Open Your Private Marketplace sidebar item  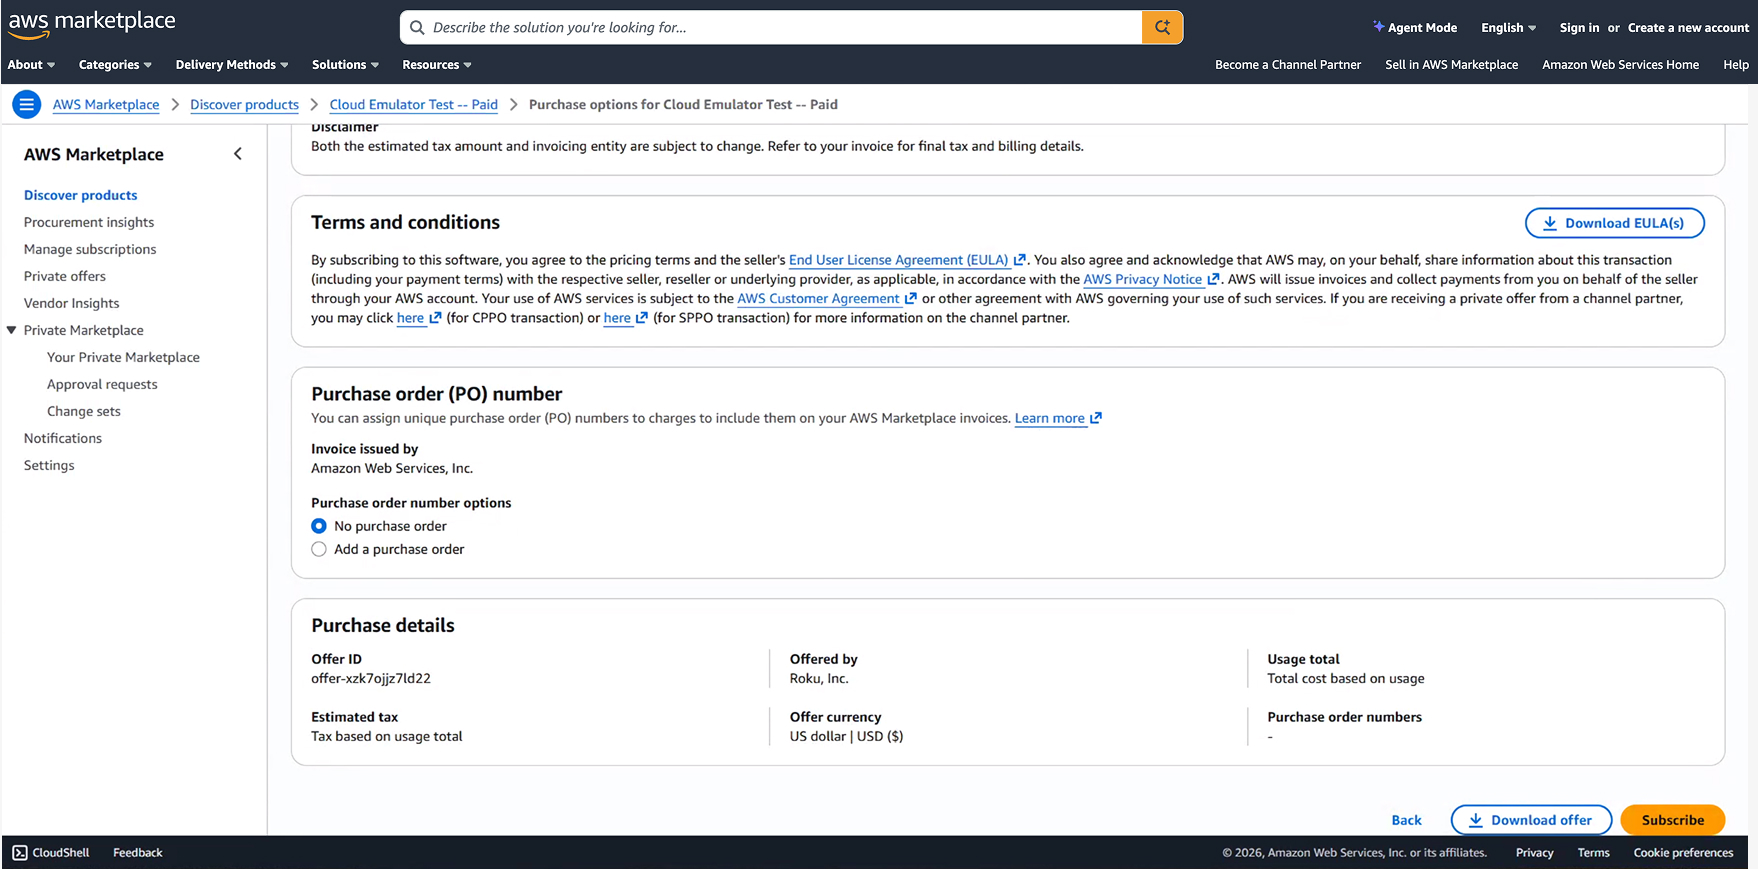[123, 357]
